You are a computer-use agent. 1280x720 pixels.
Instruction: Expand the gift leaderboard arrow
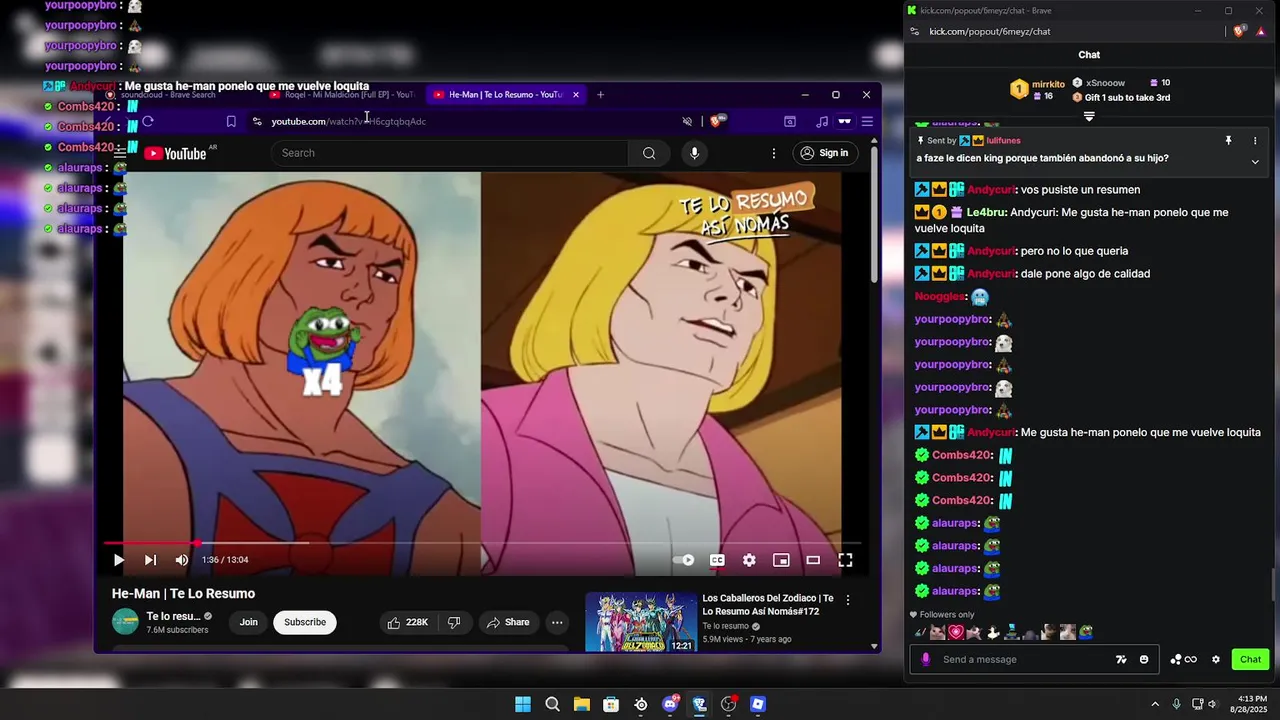click(1089, 116)
